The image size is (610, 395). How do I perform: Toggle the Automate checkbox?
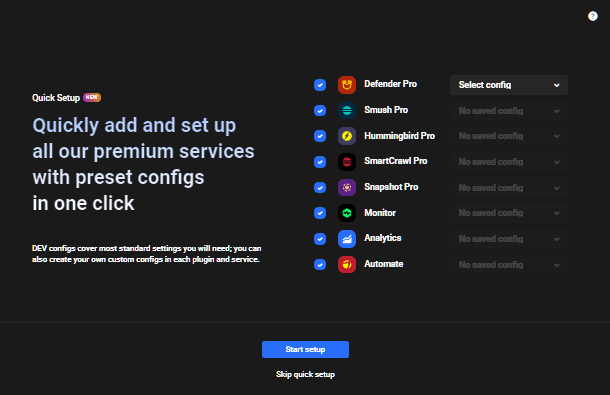point(320,265)
